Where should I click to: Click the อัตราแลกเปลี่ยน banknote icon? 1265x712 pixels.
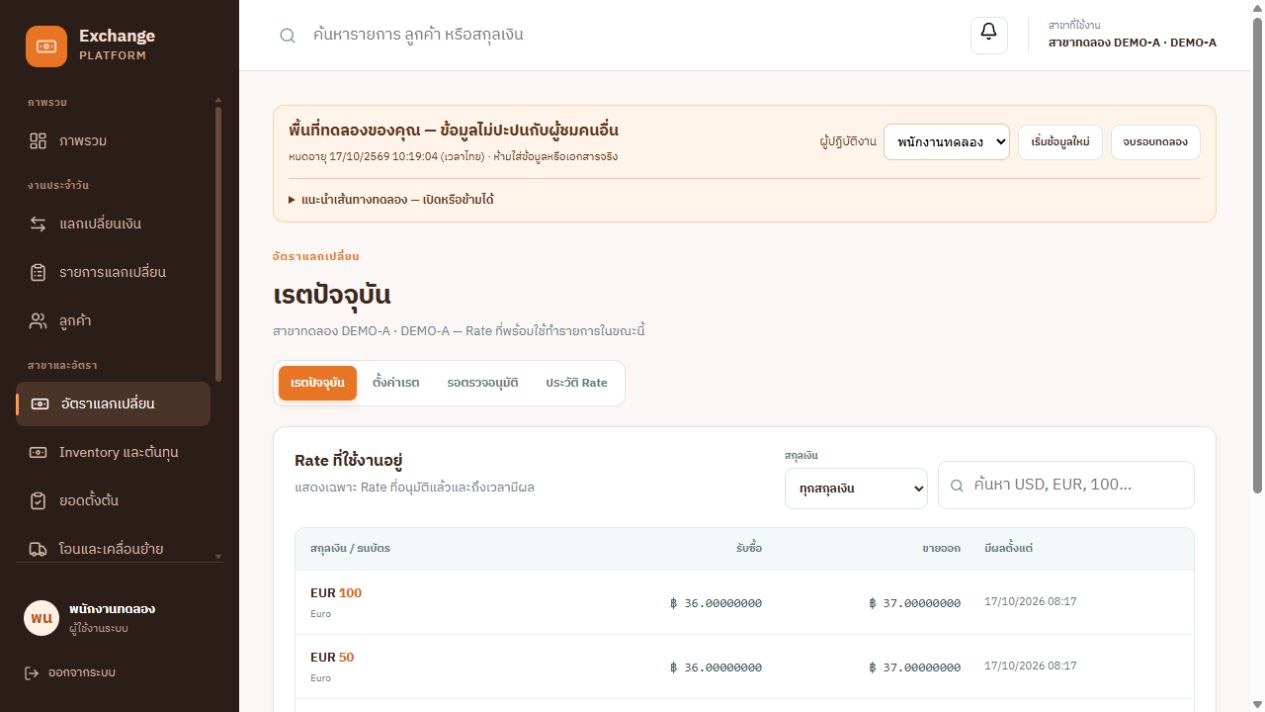(39, 404)
